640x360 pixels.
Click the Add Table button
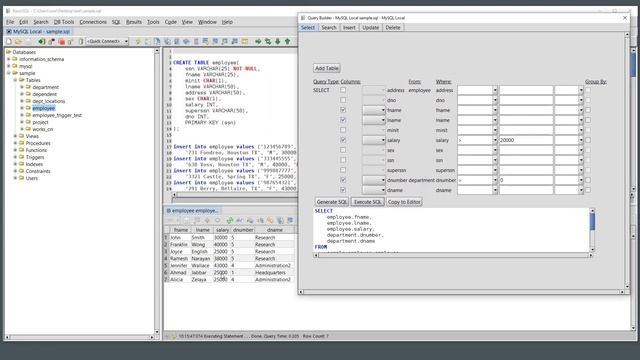(x=327, y=68)
